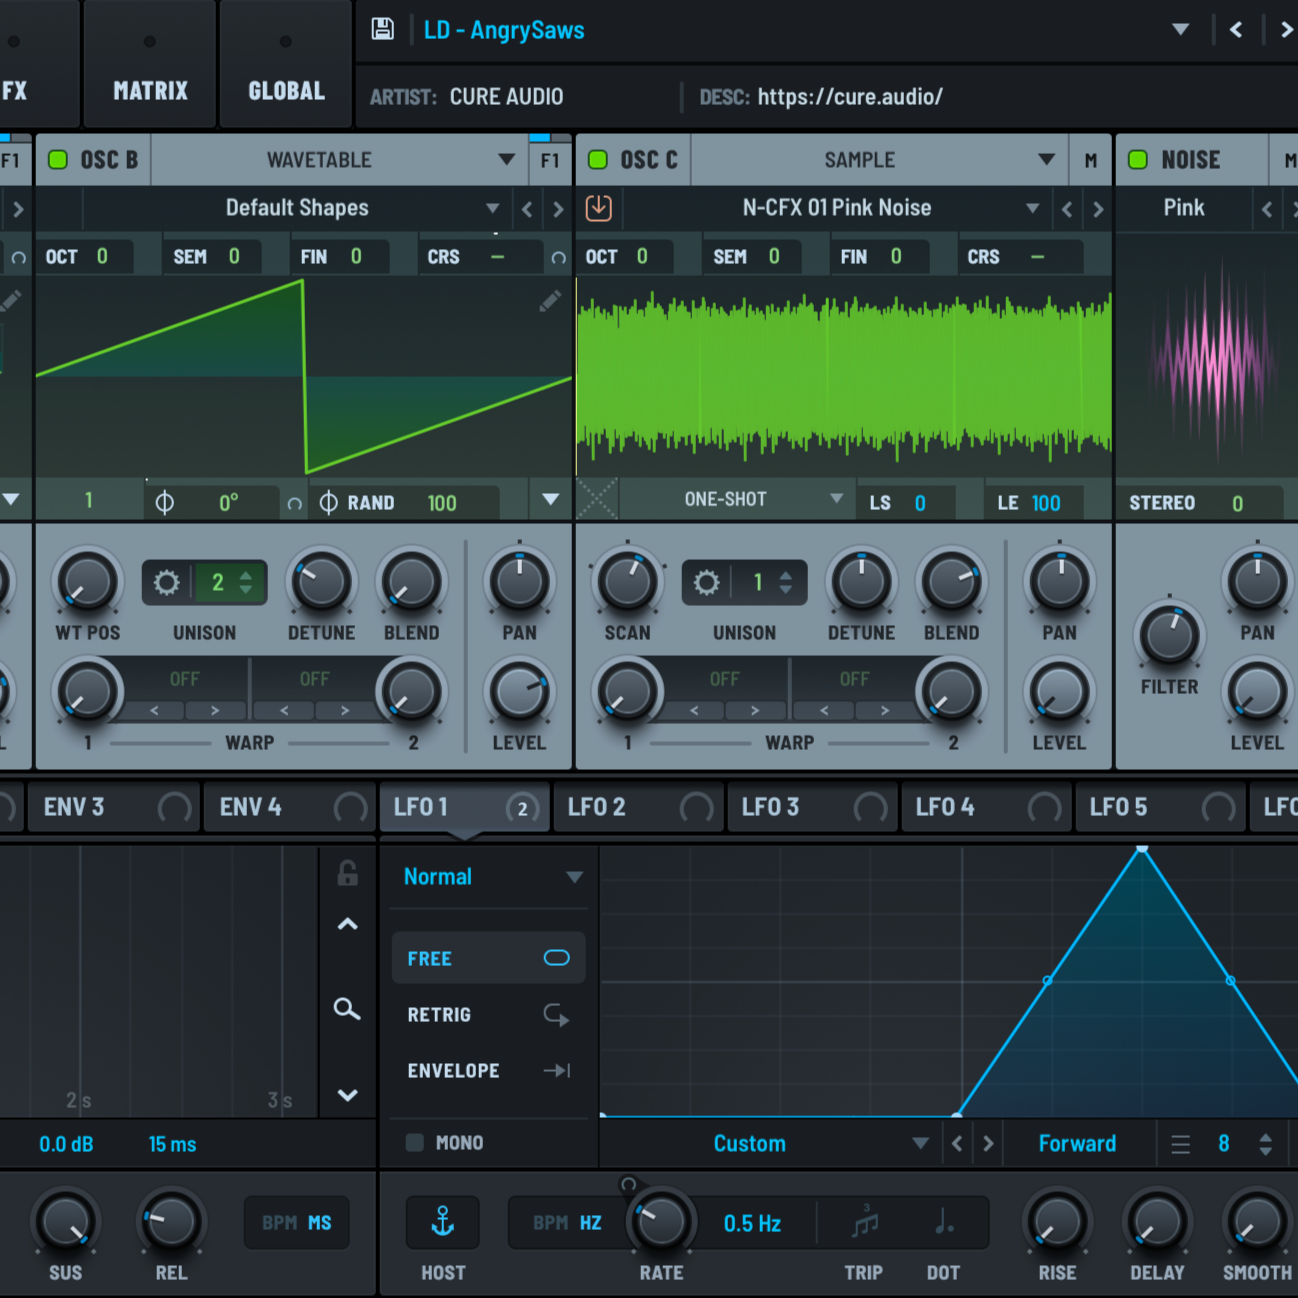Click the OSC C sample load icon
Screen dimensions: 1298x1298
[x=598, y=208]
